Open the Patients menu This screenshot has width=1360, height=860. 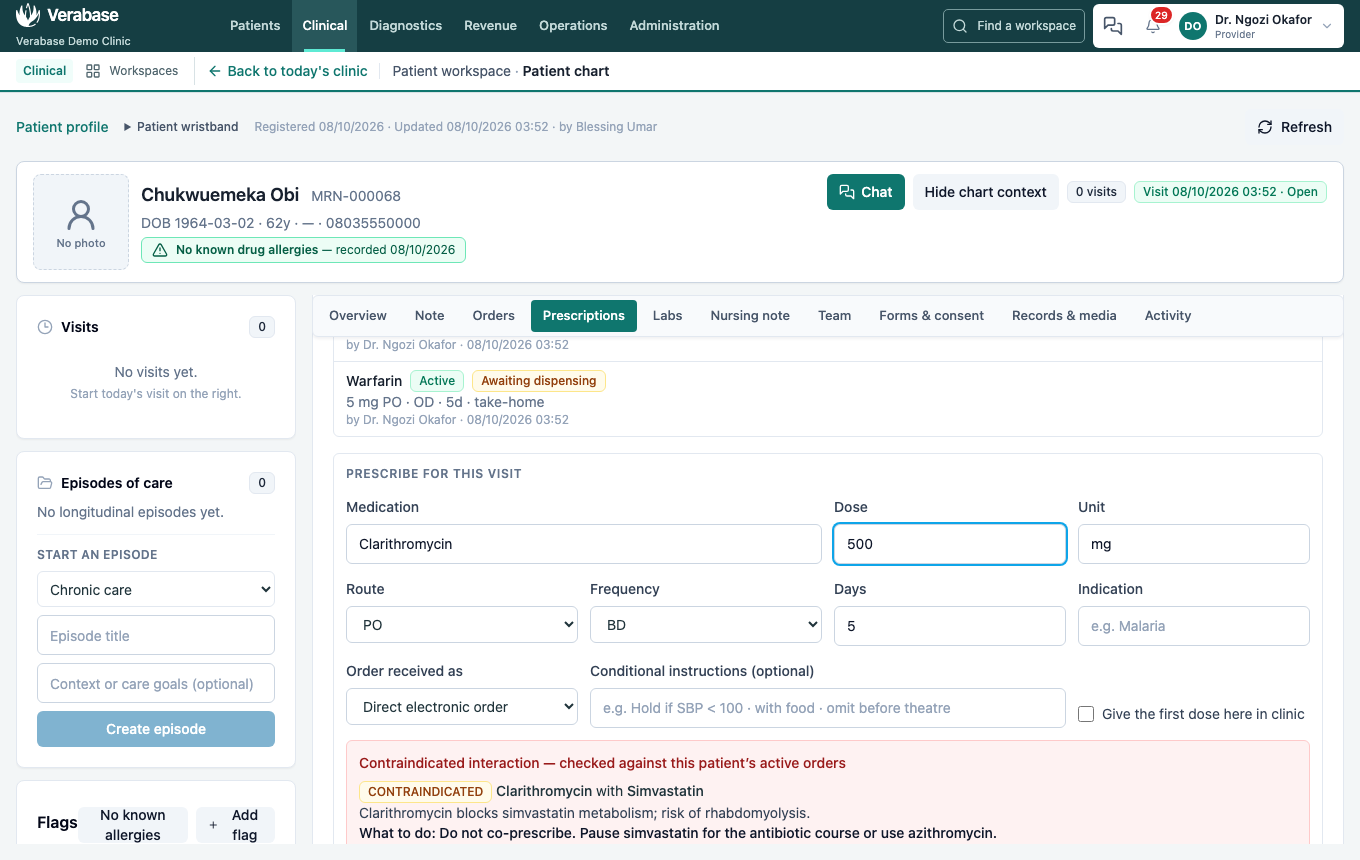click(x=255, y=26)
